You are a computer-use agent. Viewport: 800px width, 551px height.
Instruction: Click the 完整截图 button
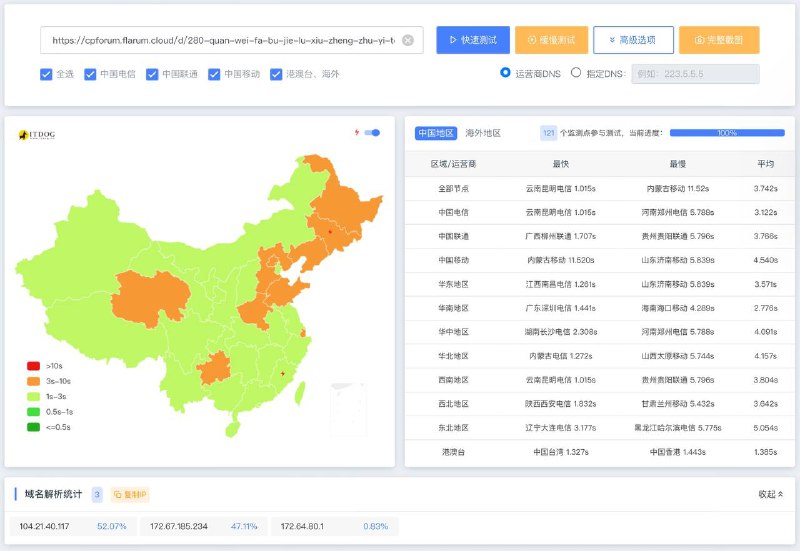click(719, 40)
